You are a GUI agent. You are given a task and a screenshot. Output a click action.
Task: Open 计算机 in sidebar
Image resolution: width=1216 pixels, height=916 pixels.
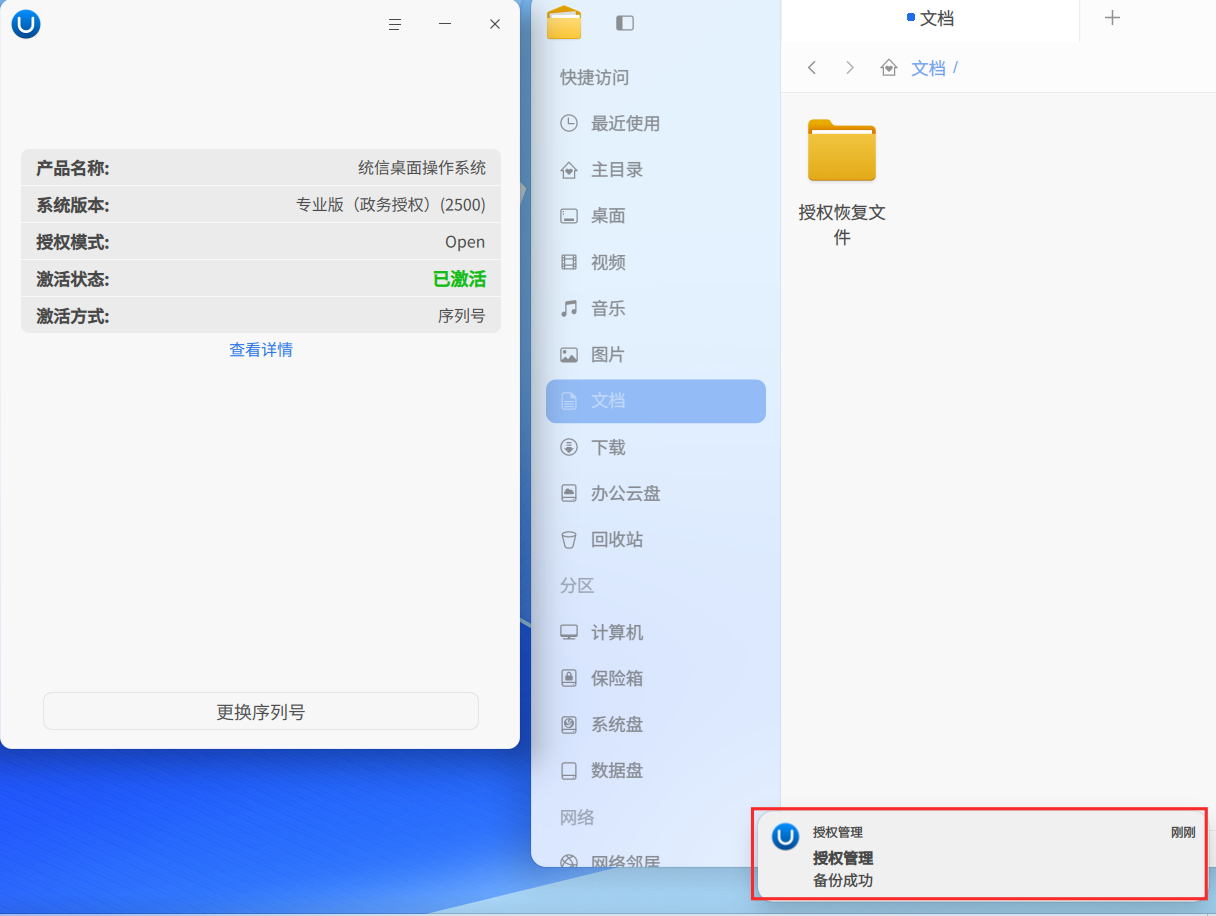click(x=656, y=632)
